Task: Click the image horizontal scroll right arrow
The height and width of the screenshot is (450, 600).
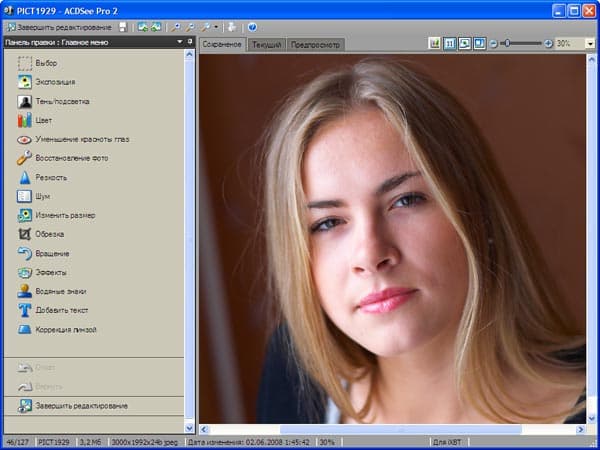Action: tap(580, 429)
